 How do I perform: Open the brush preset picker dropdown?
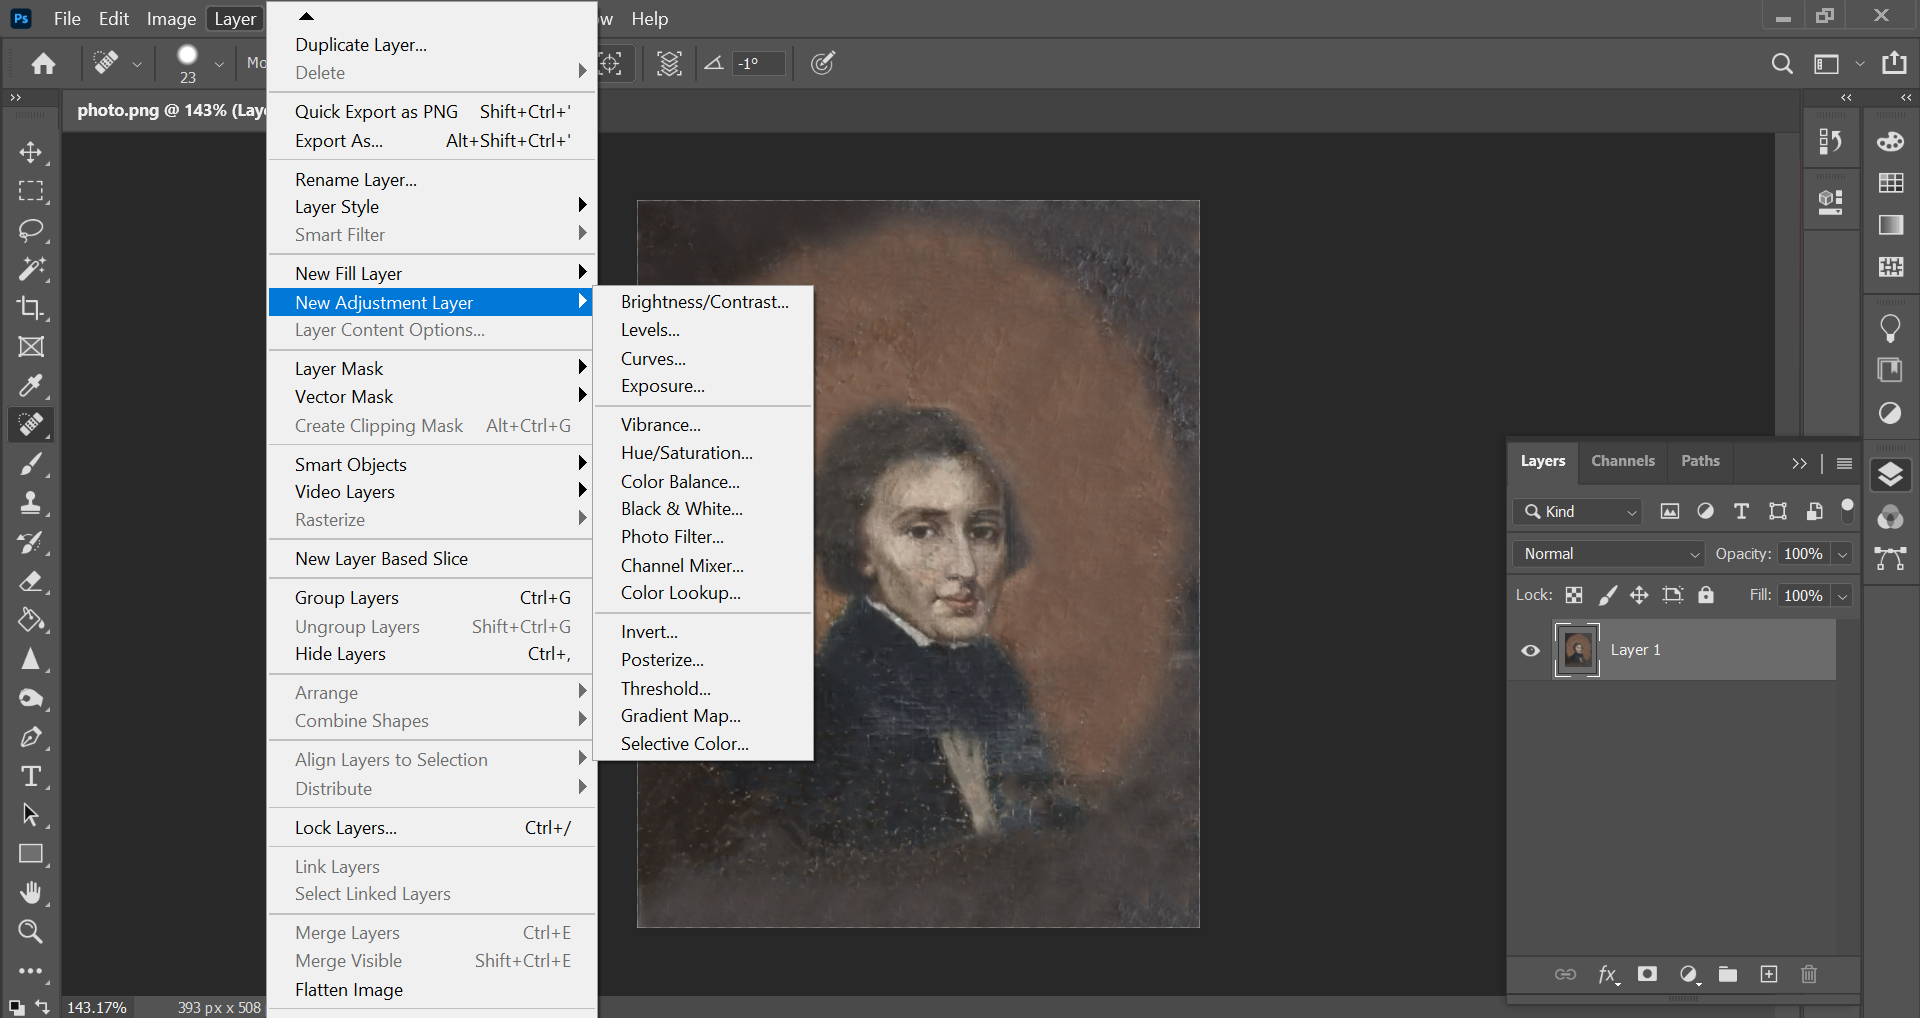click(x=219, y=64)
